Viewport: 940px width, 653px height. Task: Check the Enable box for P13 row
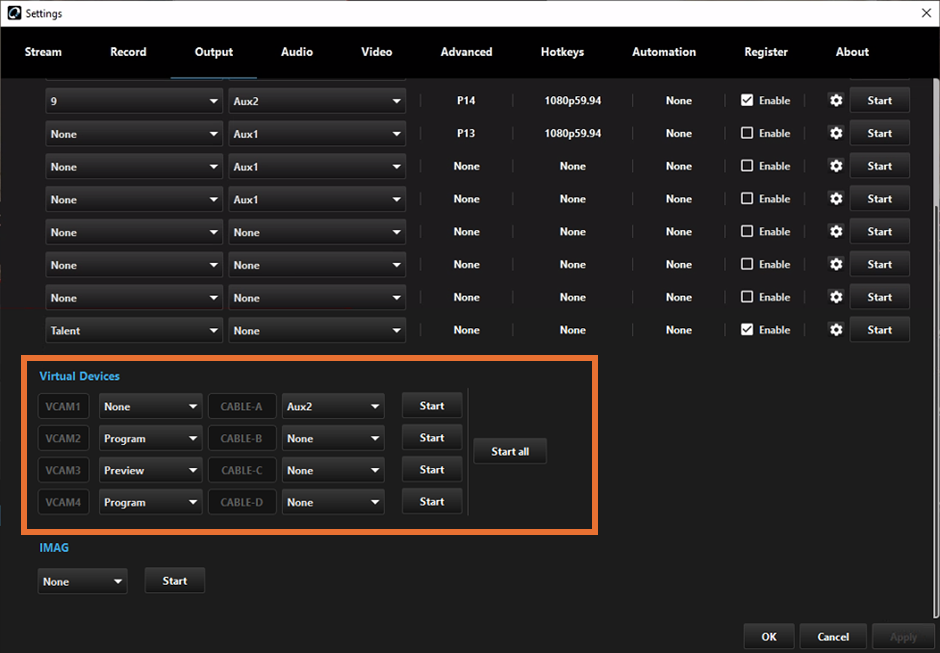[x=747, y=133]
